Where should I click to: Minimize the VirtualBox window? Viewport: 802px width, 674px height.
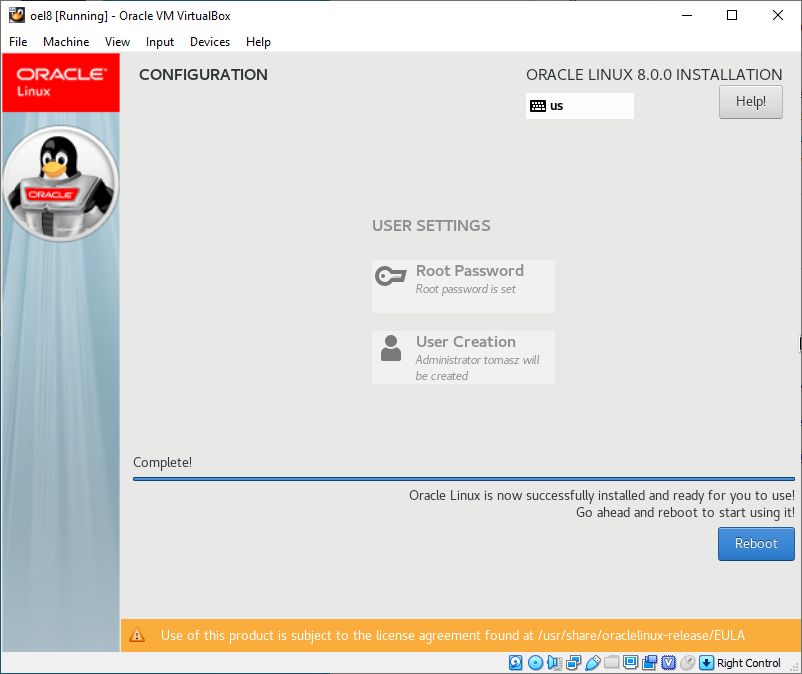687,15
